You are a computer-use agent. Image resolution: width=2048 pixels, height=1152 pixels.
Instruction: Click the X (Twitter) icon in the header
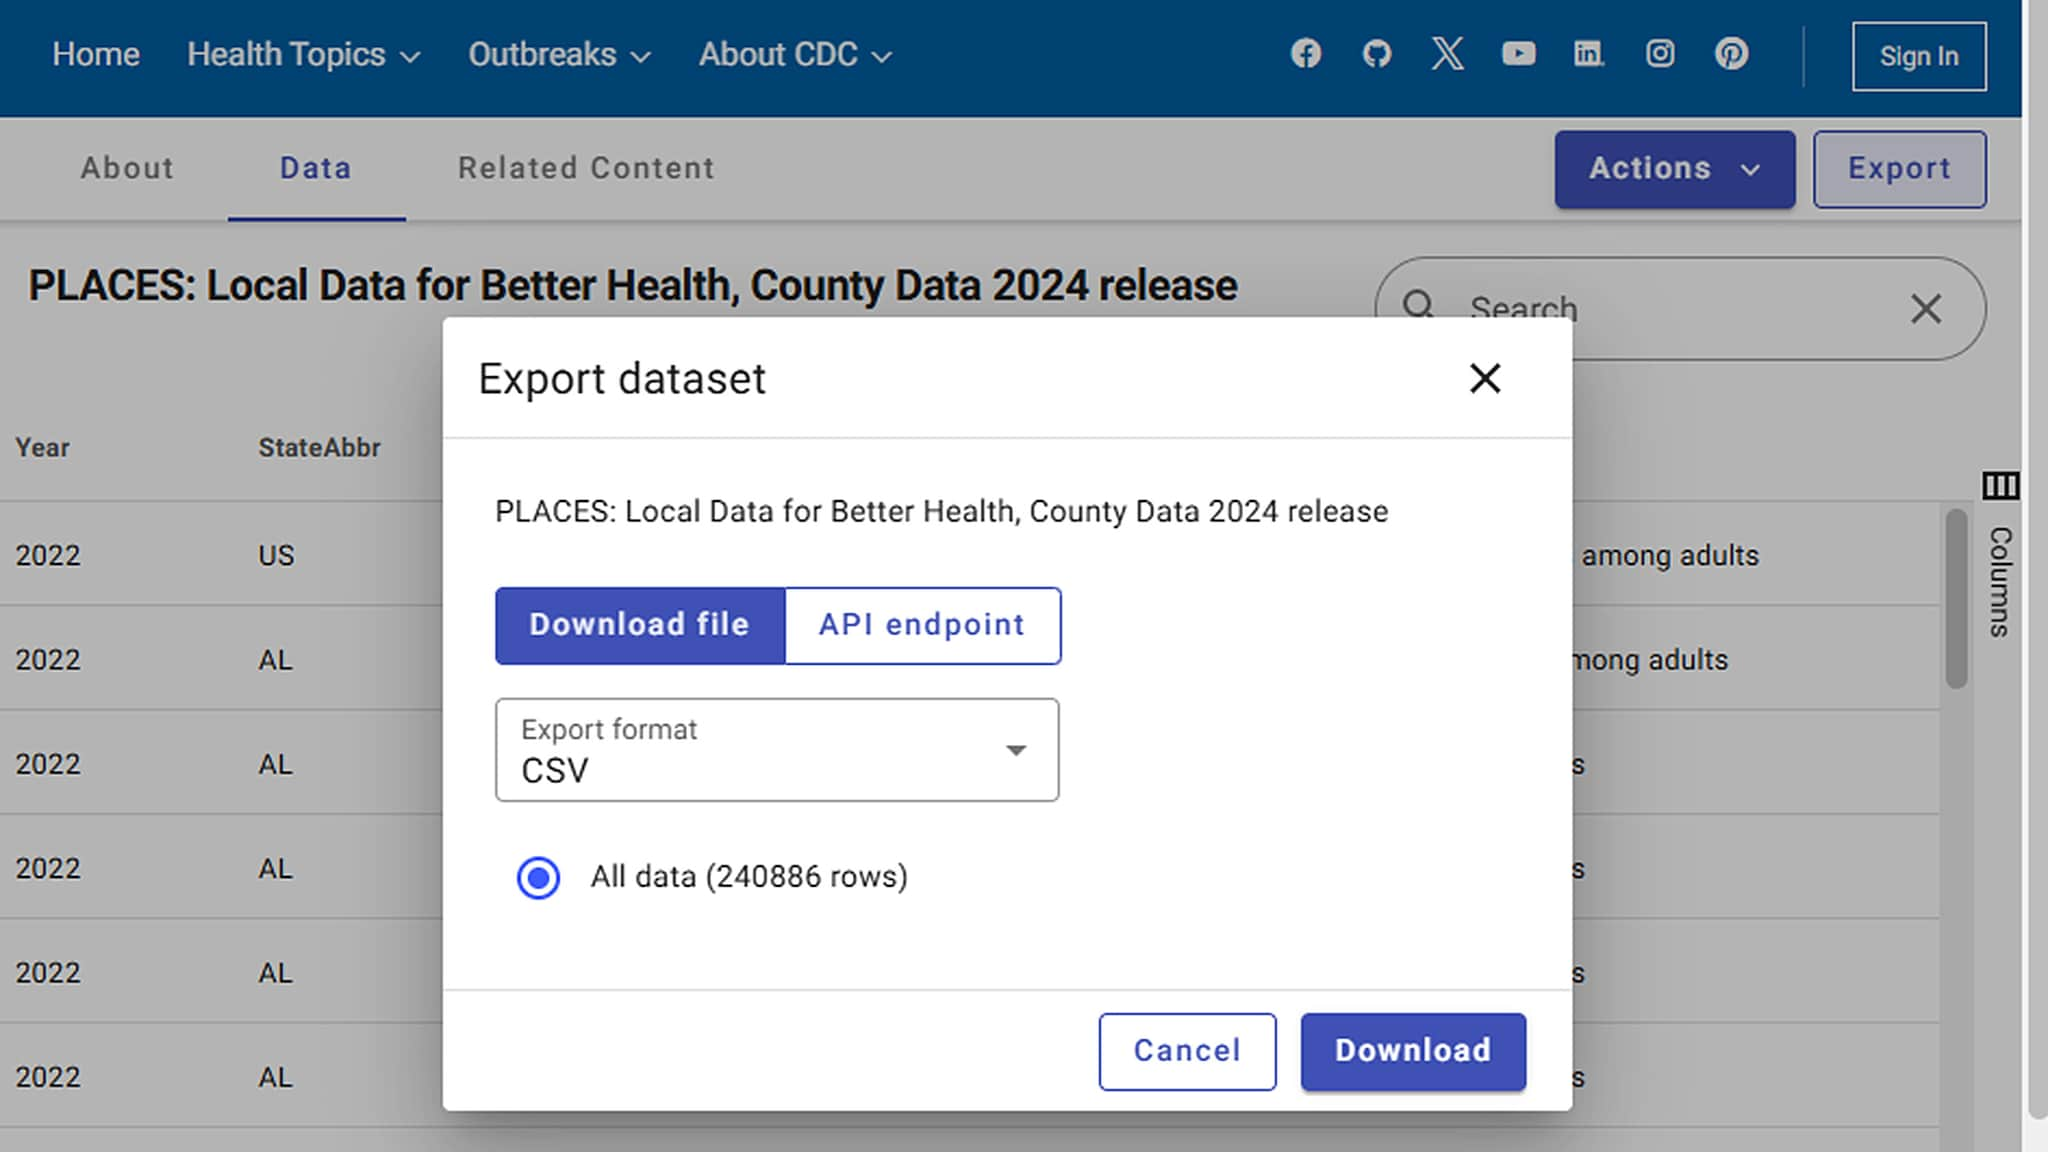tap(1447, 53)
